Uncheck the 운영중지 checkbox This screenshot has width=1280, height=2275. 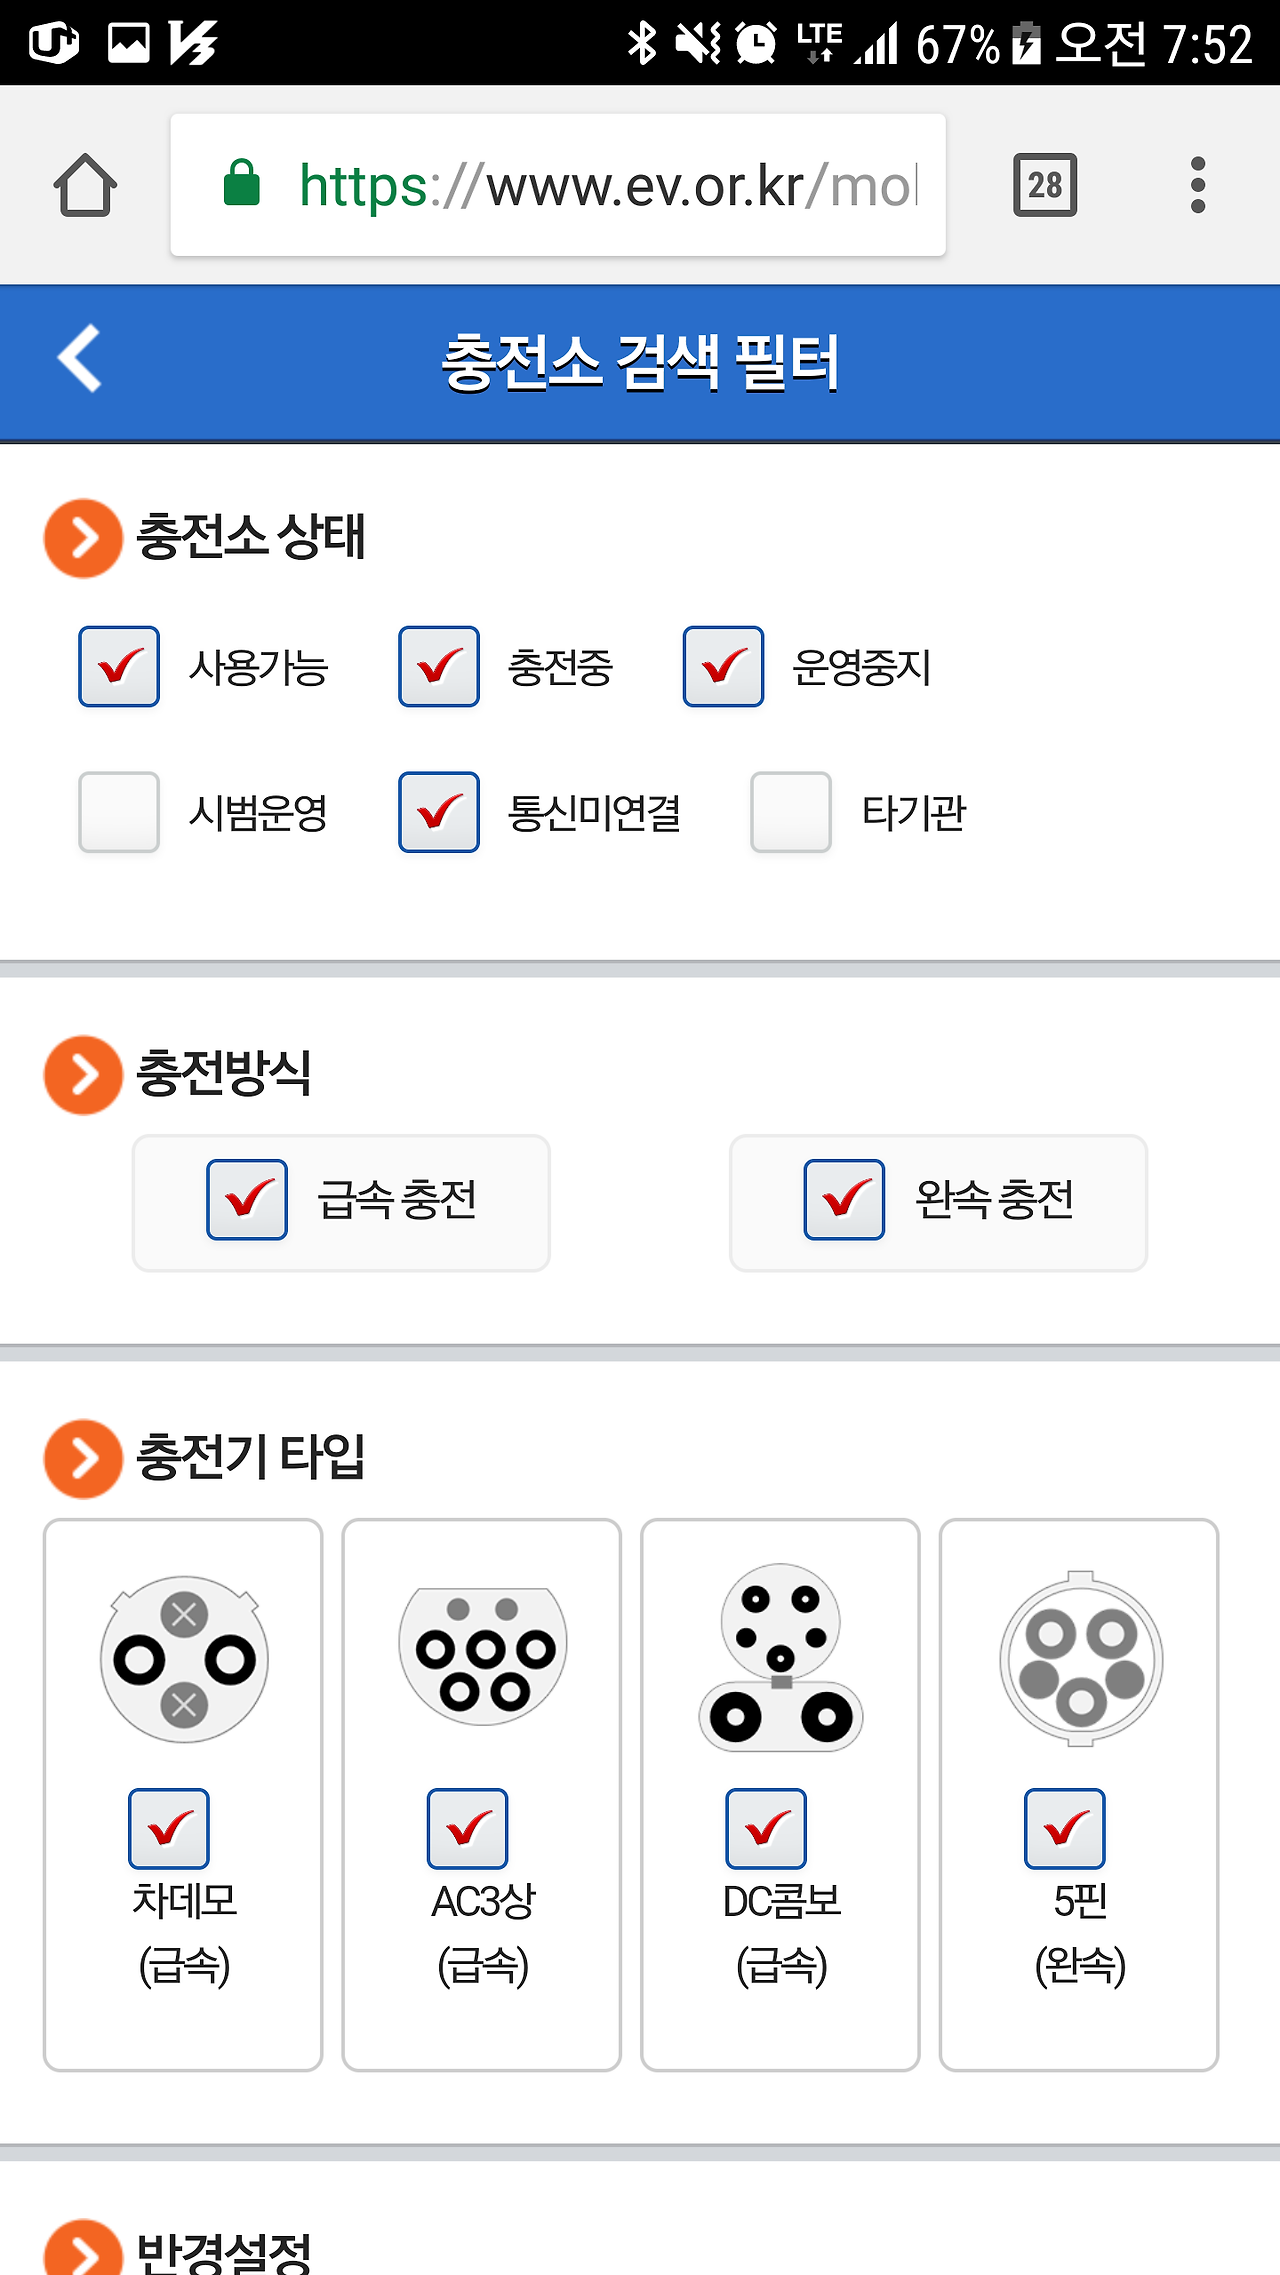click(723, 667)
